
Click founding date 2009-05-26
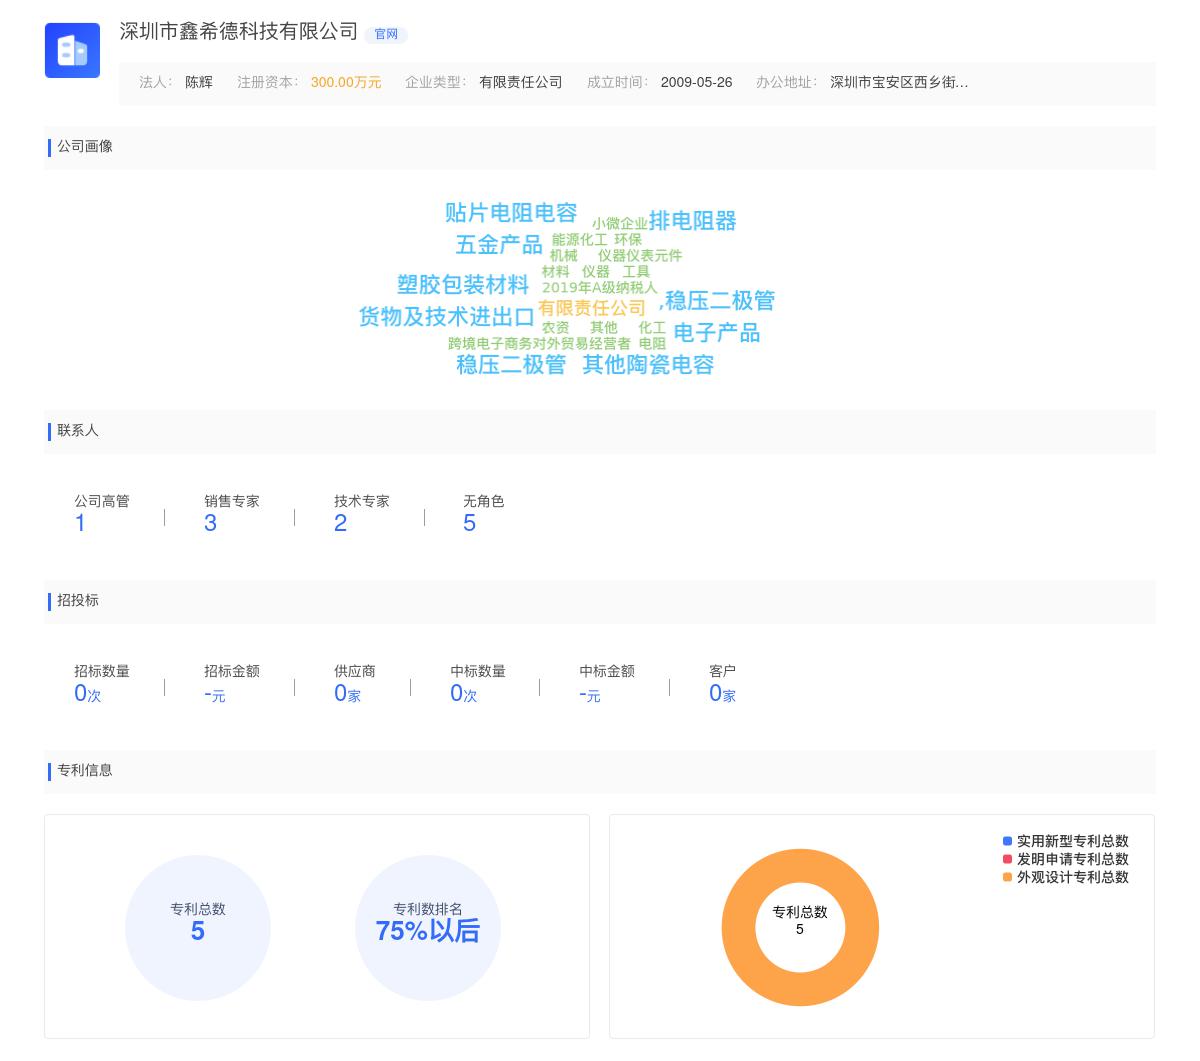[x=696, y=82]
